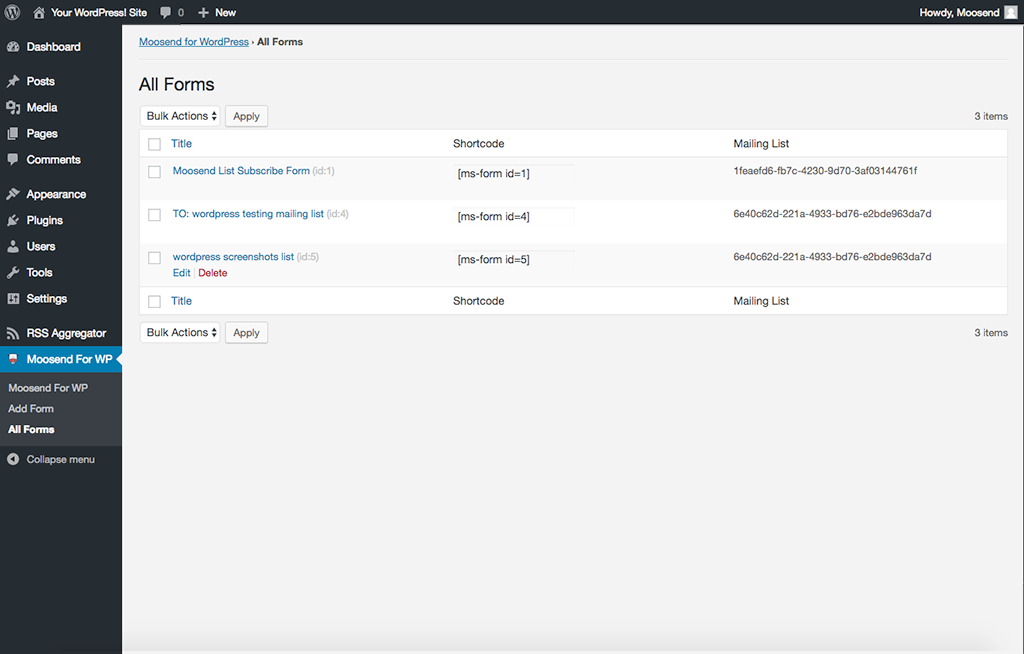
Task: Select All Forms in the submenu
Action: point(31,429)
